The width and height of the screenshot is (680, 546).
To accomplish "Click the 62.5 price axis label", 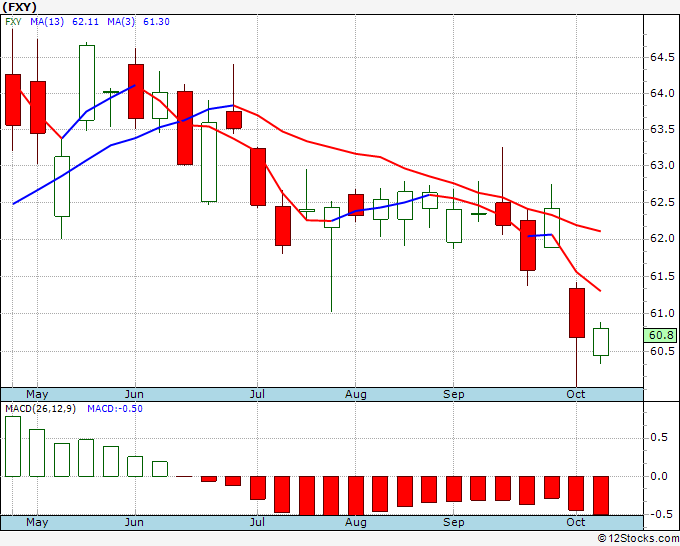I will click(x=662, y=203).
